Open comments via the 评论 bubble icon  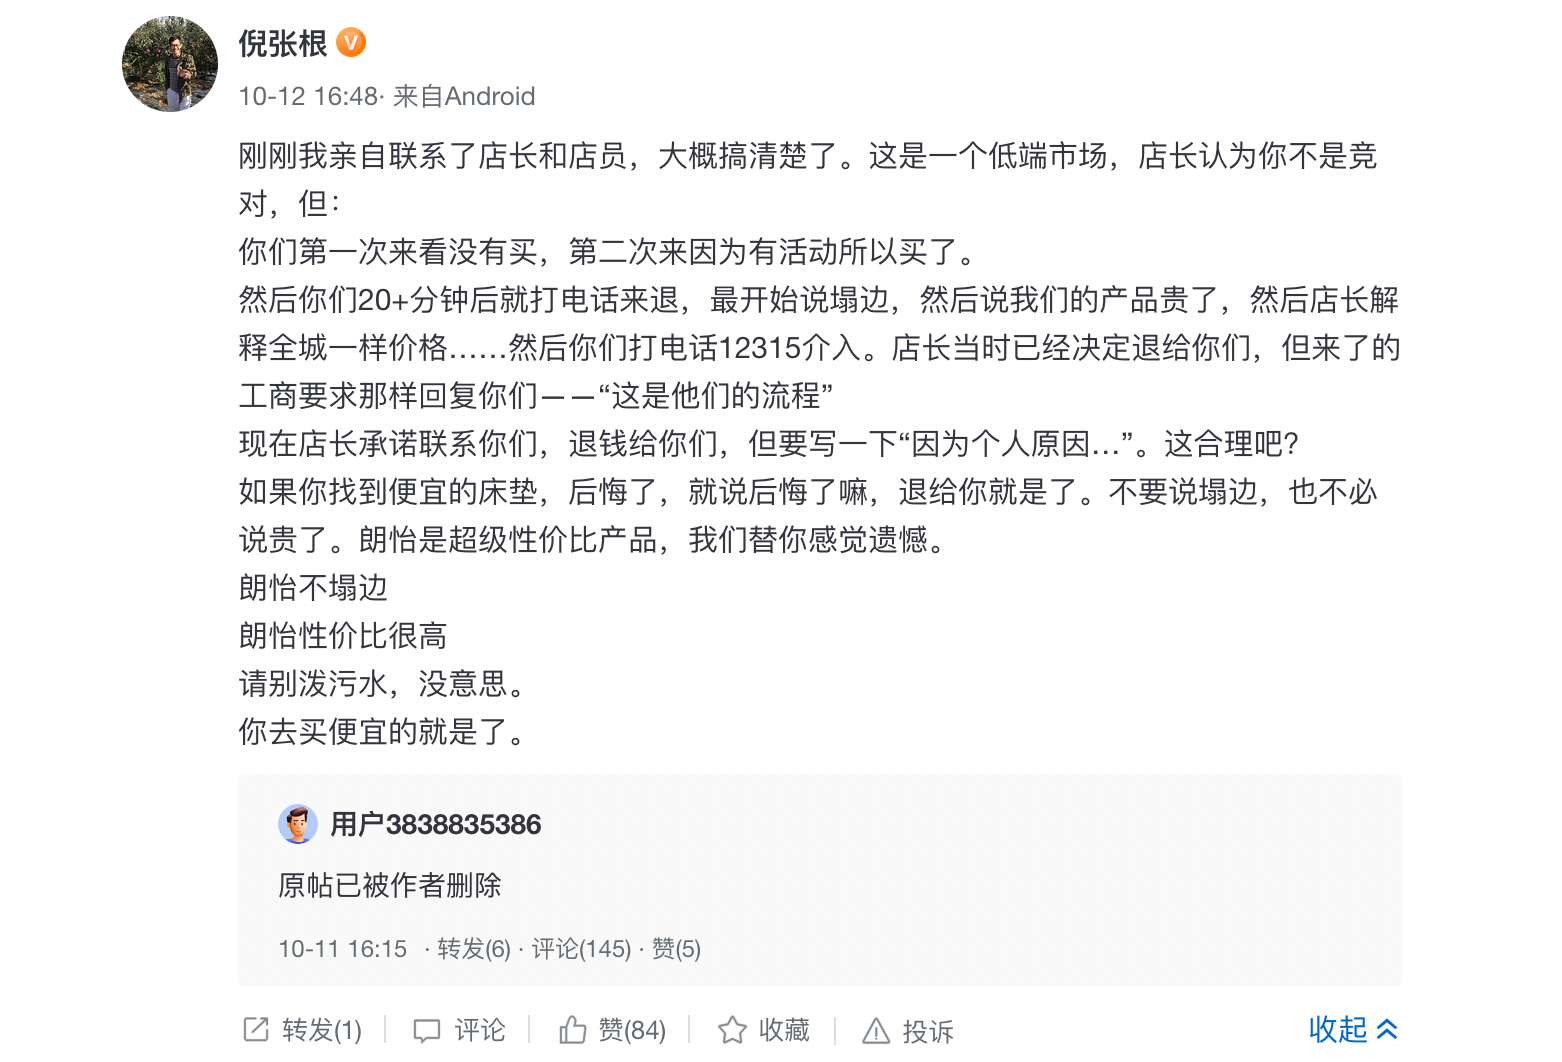coord(427,1030)
